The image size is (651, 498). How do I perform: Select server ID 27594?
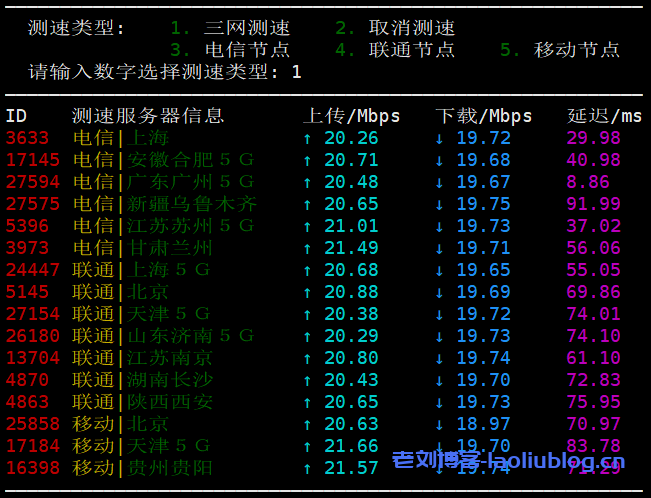(x=33, y=182)
